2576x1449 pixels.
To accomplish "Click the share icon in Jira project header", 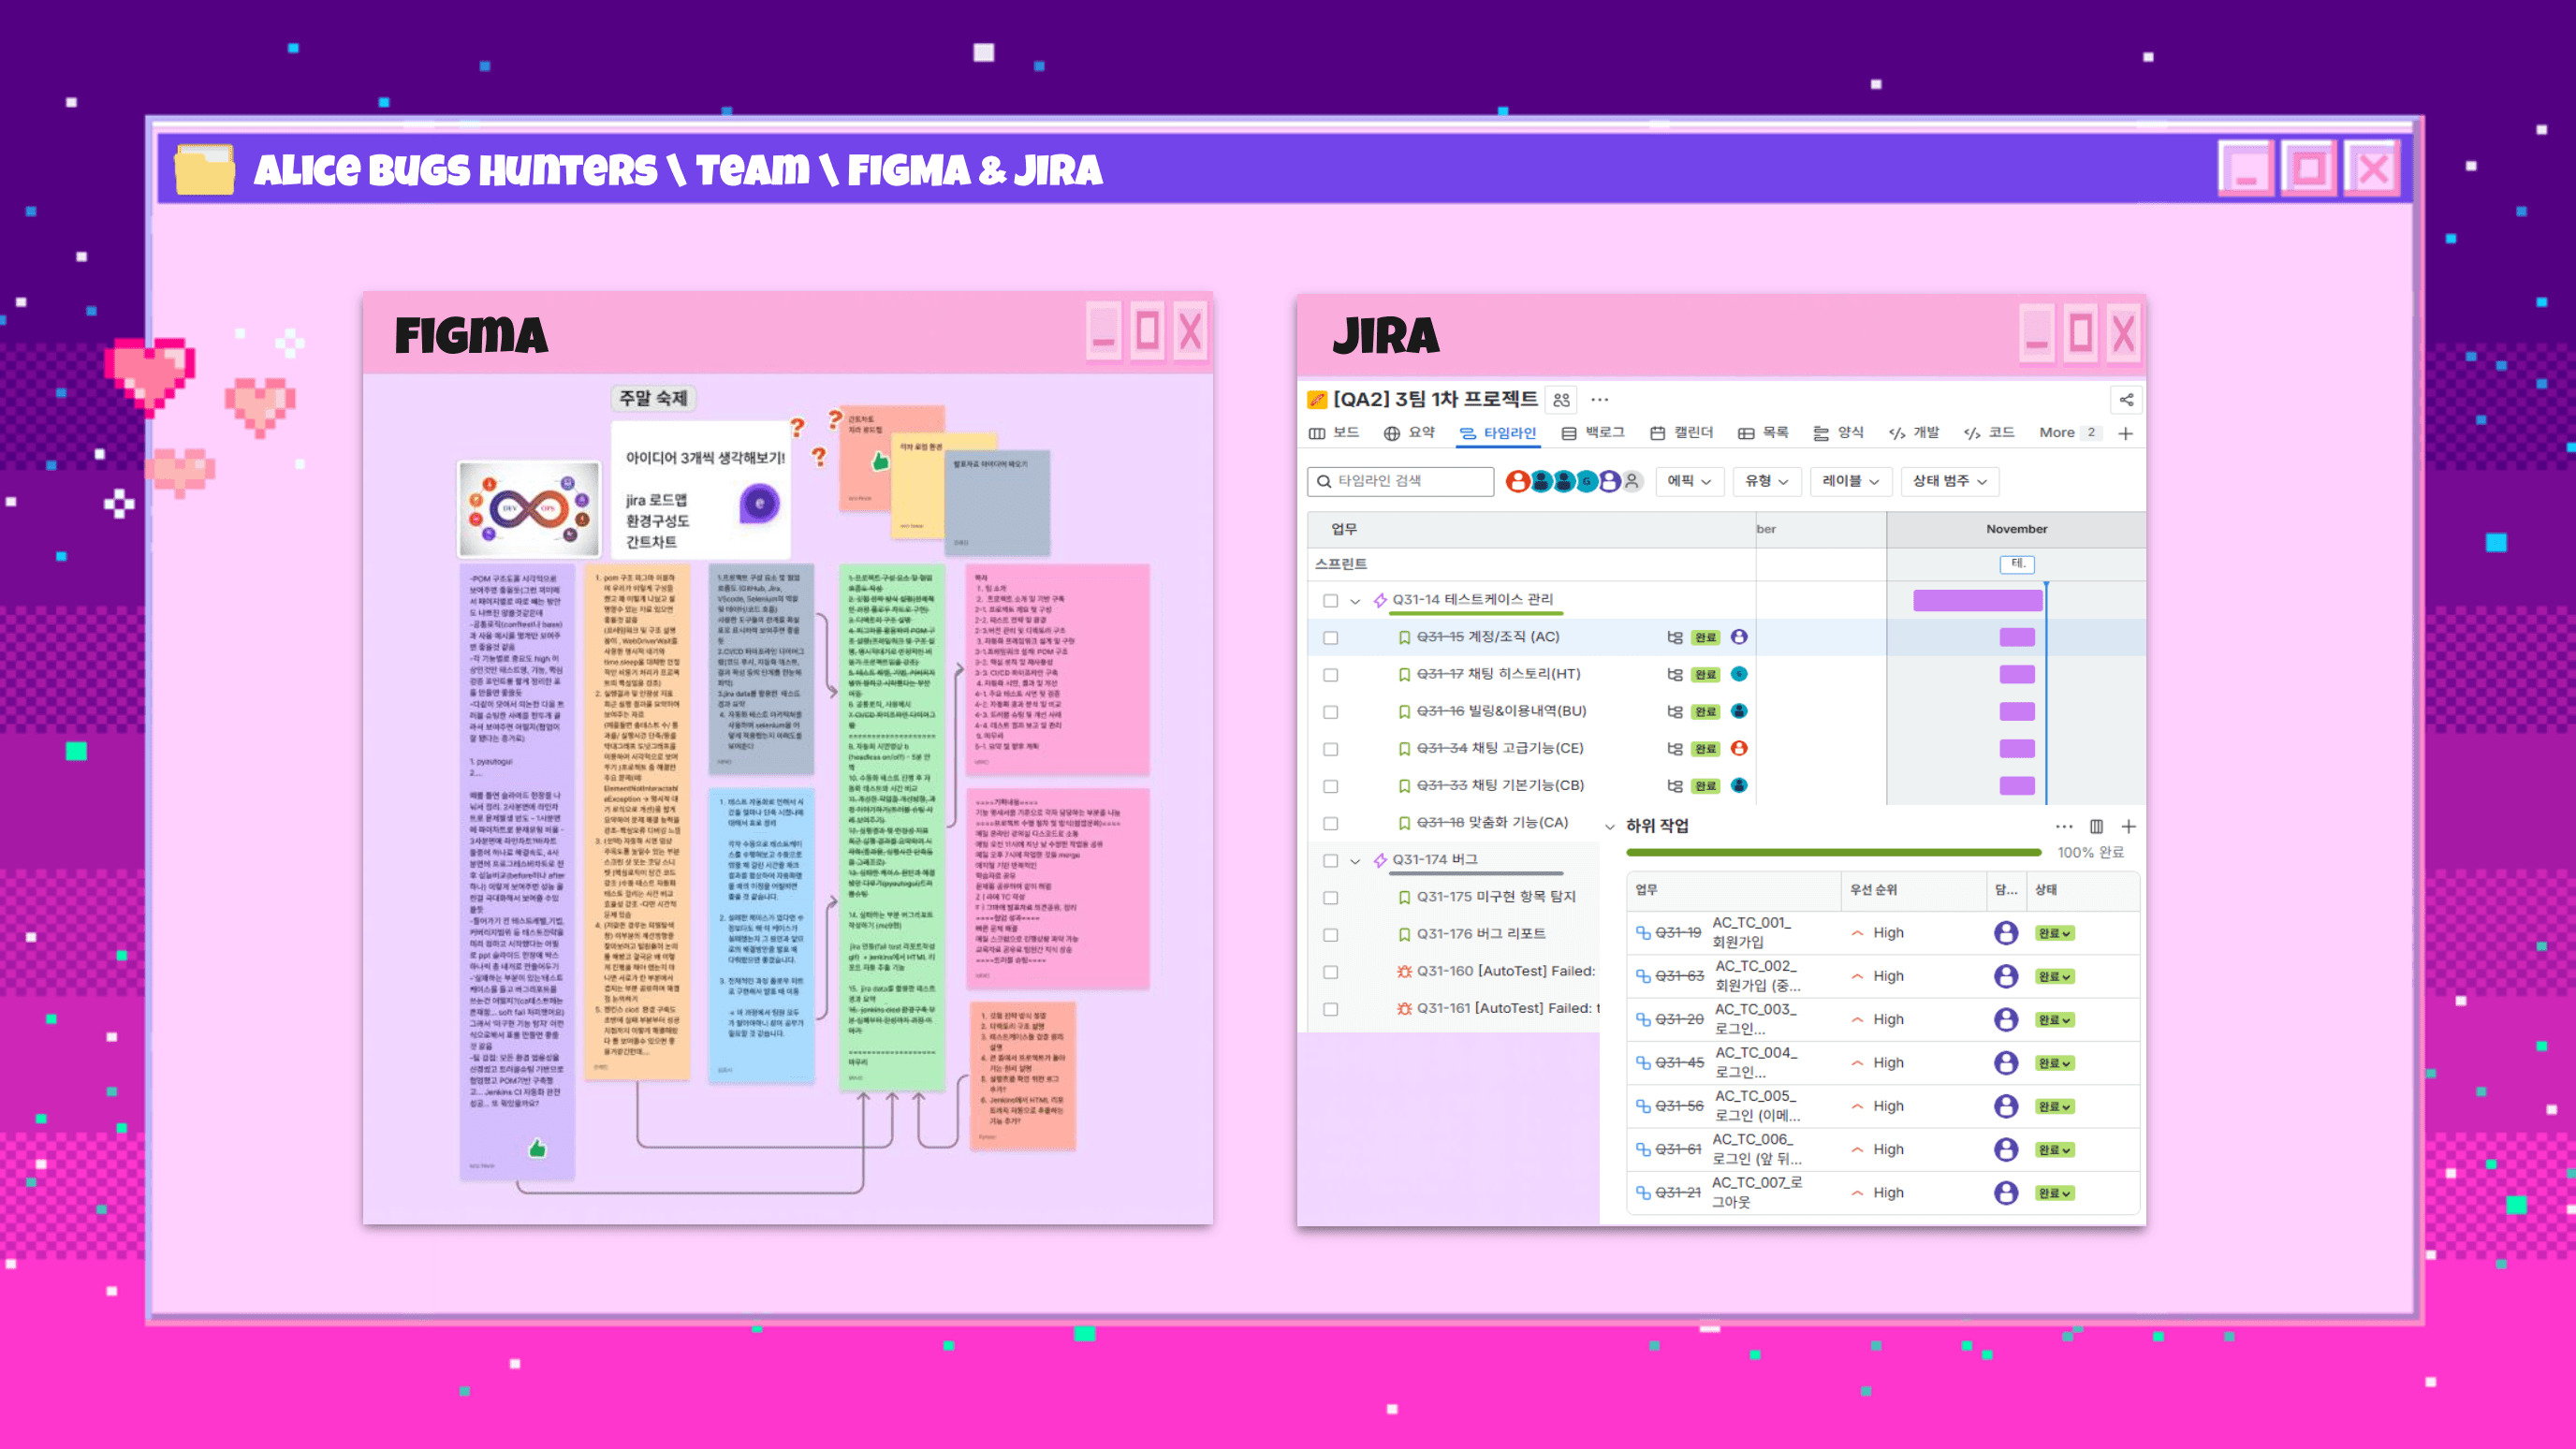I will 2126,400.
